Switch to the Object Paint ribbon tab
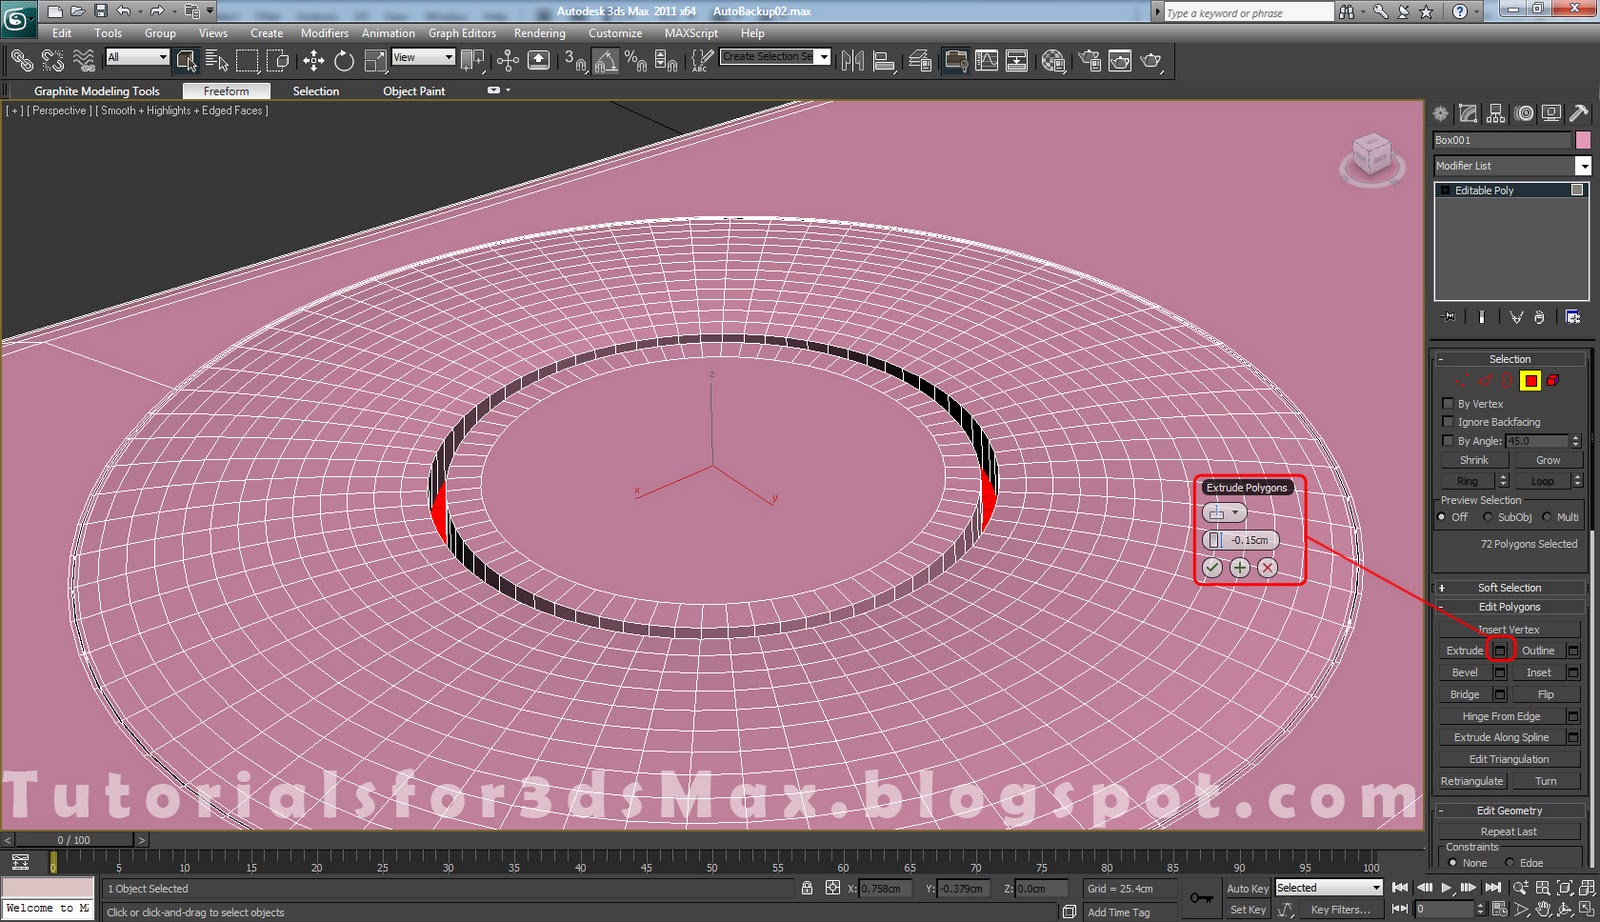The image size is (1600, 922). 414,91
